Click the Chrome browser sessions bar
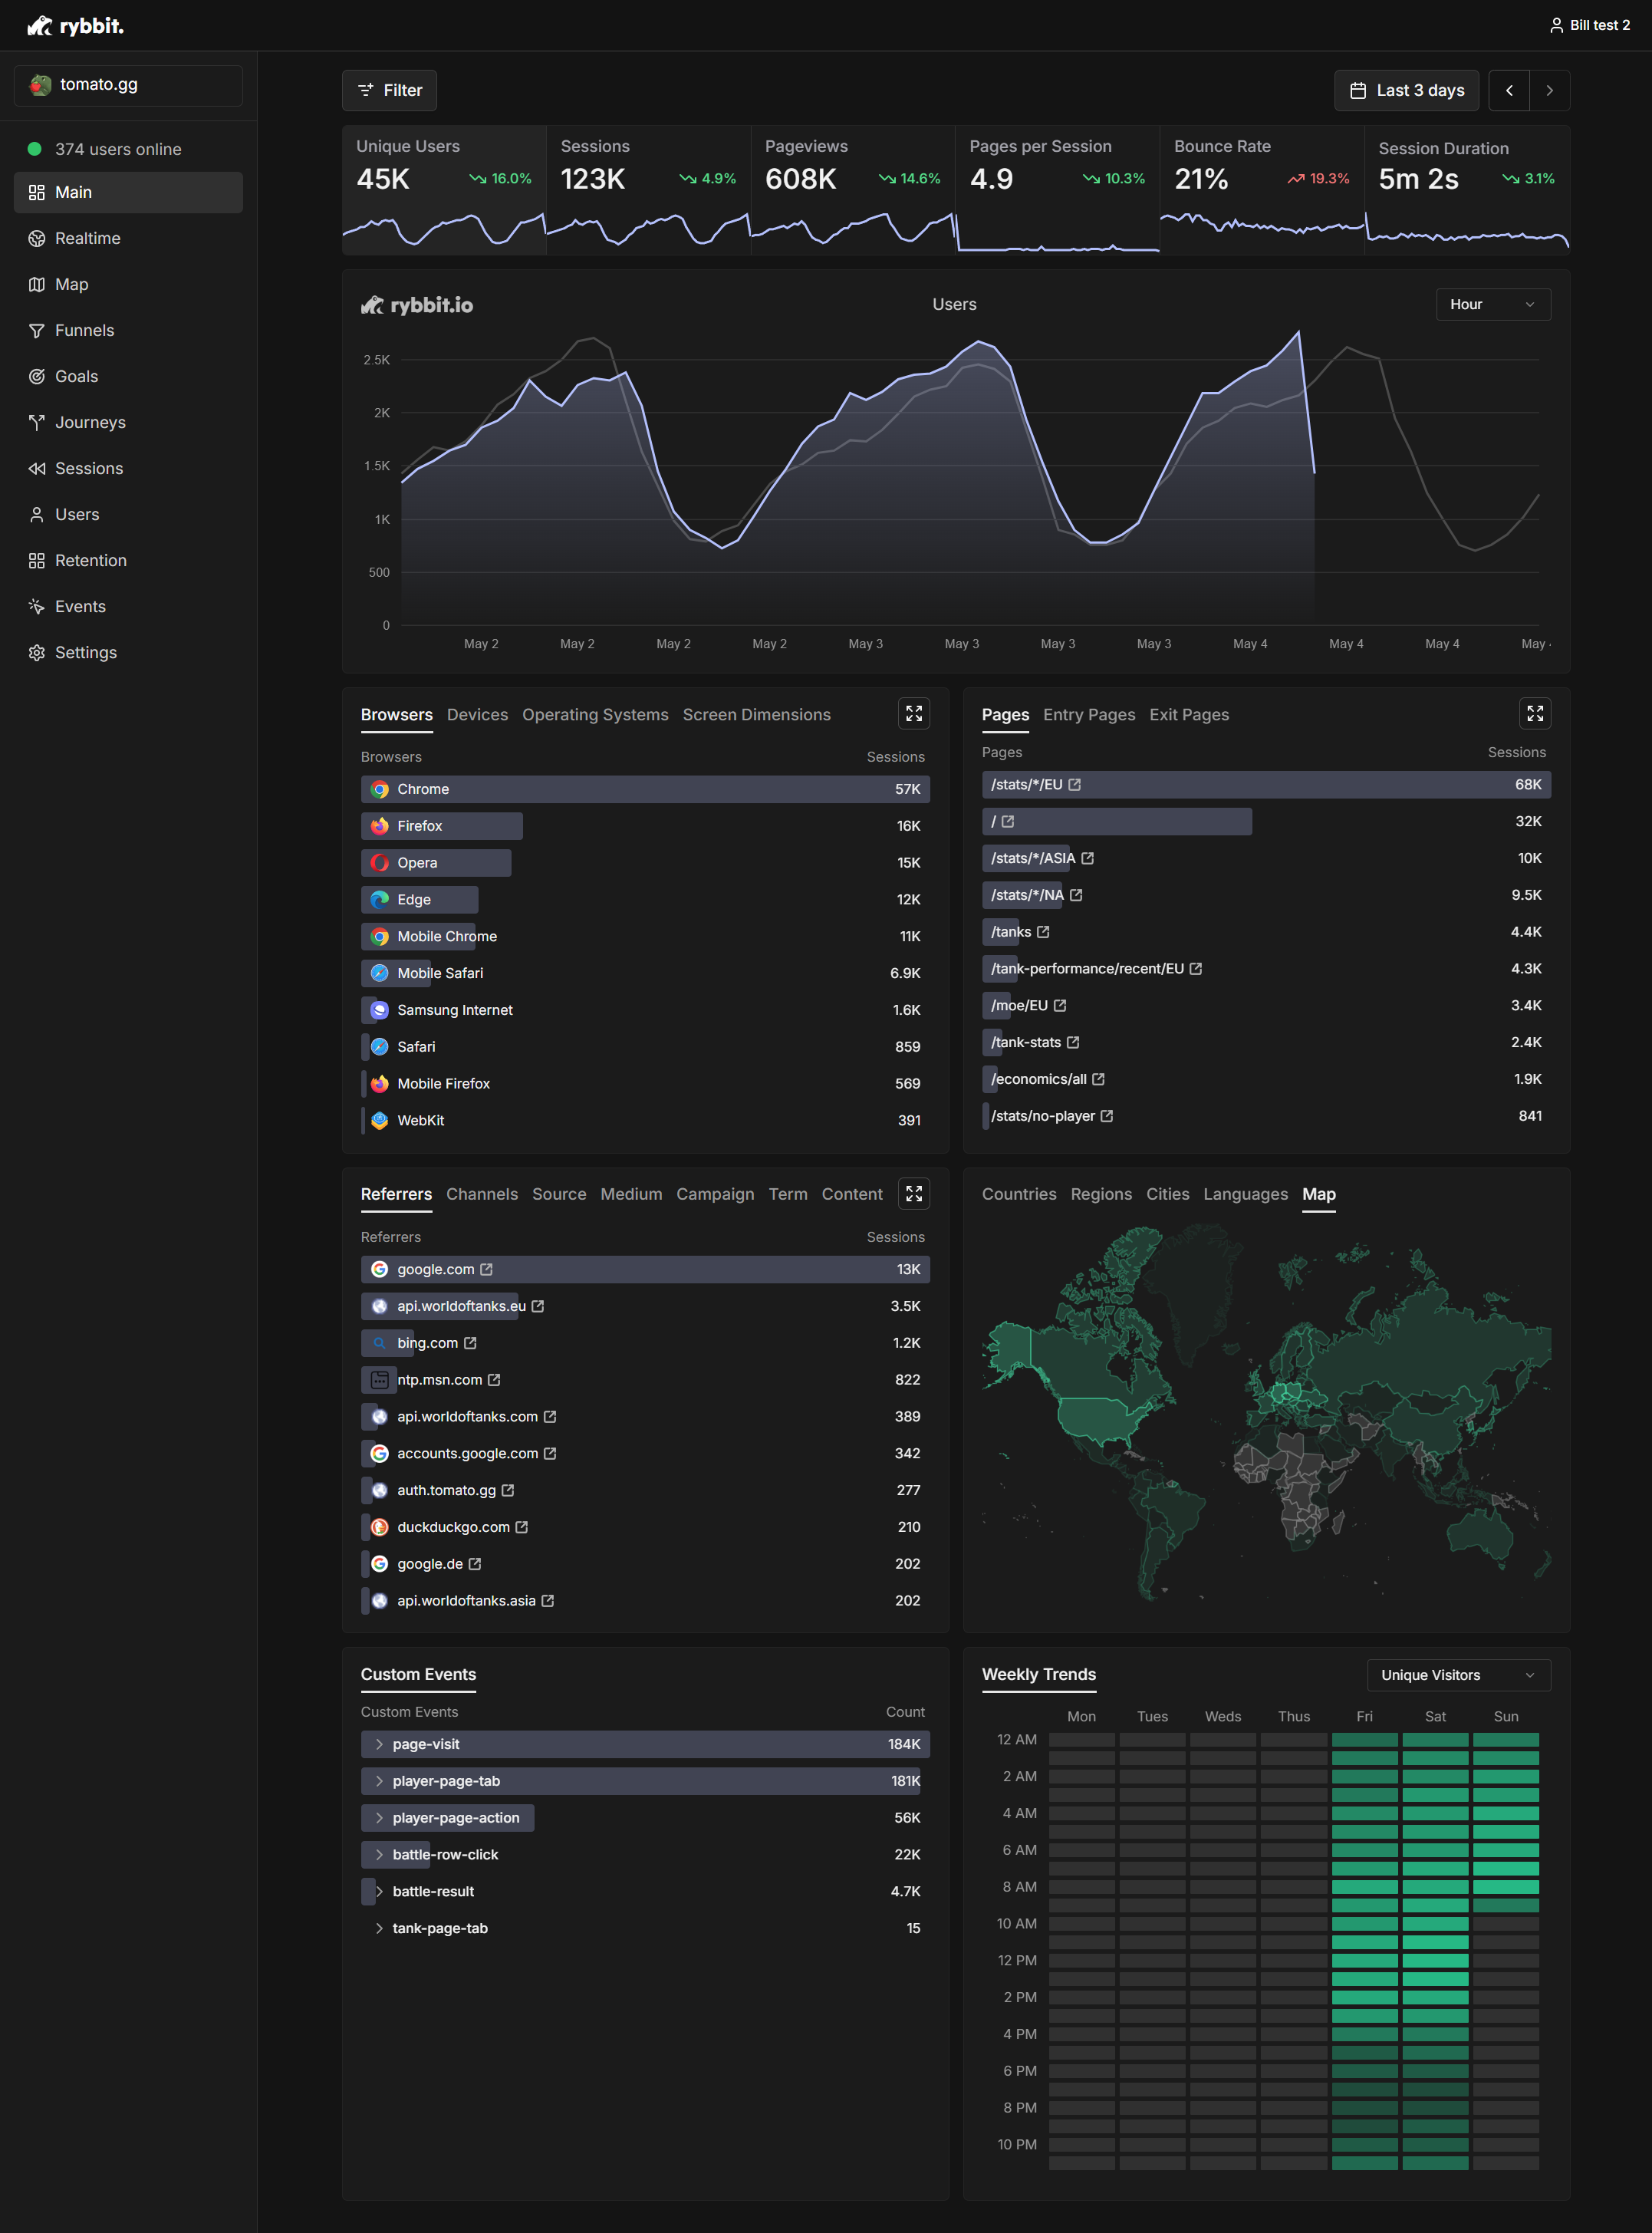The width and height of the screenshot is (1652, 2233). (x=644, y=789)
